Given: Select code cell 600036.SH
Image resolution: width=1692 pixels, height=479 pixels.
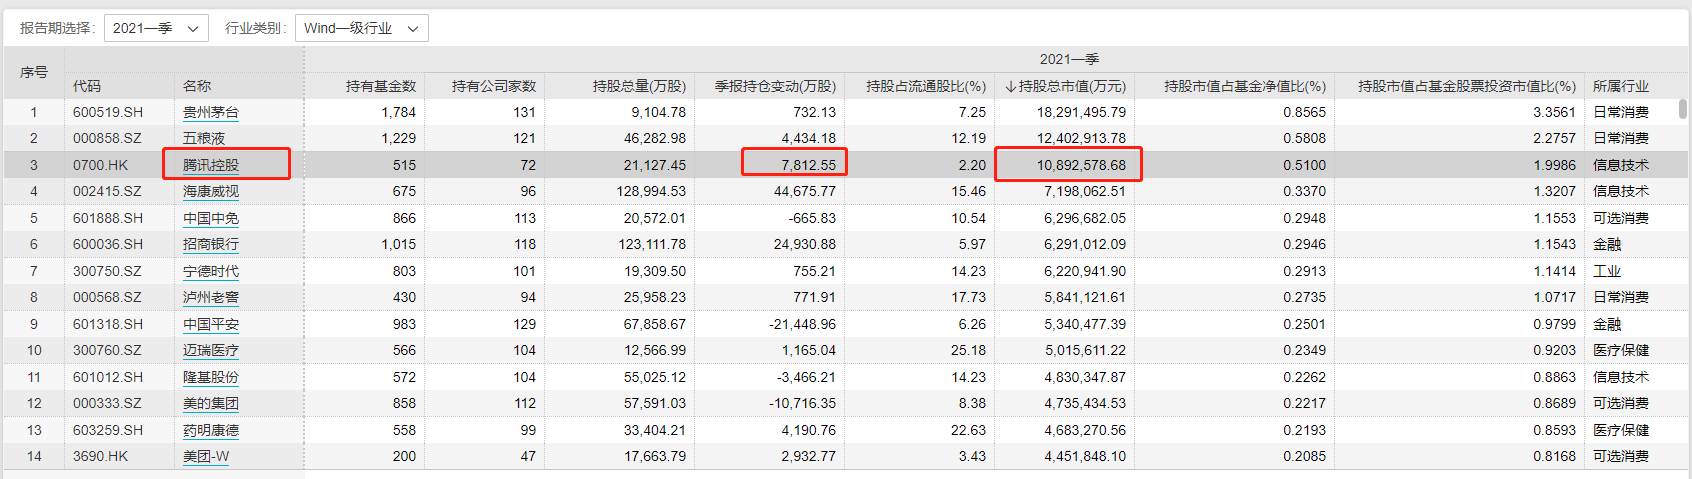Looking at the screenshot, I should (108, 244).
